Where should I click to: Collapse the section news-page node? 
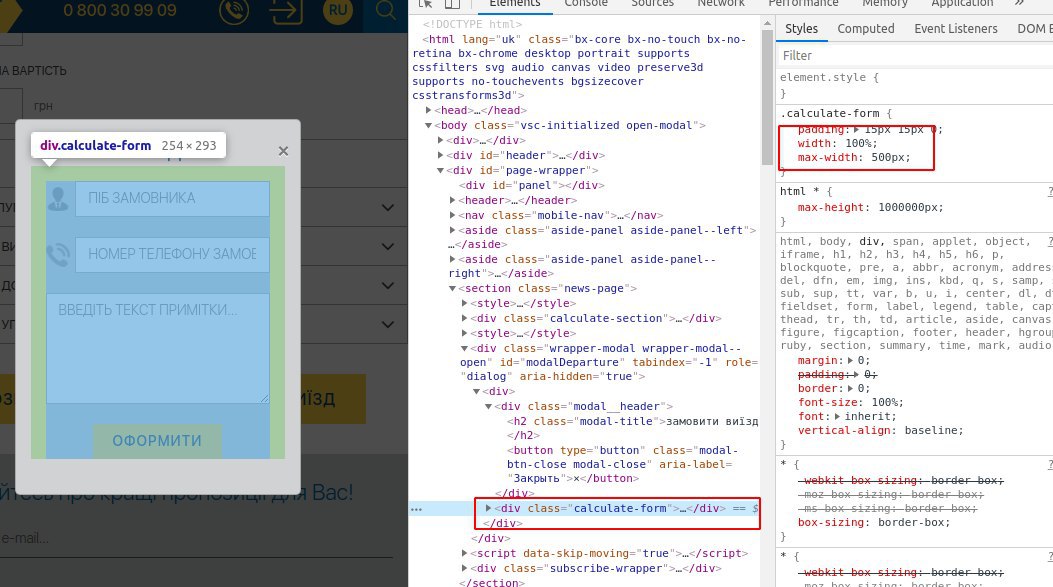[x=453, y=289]
